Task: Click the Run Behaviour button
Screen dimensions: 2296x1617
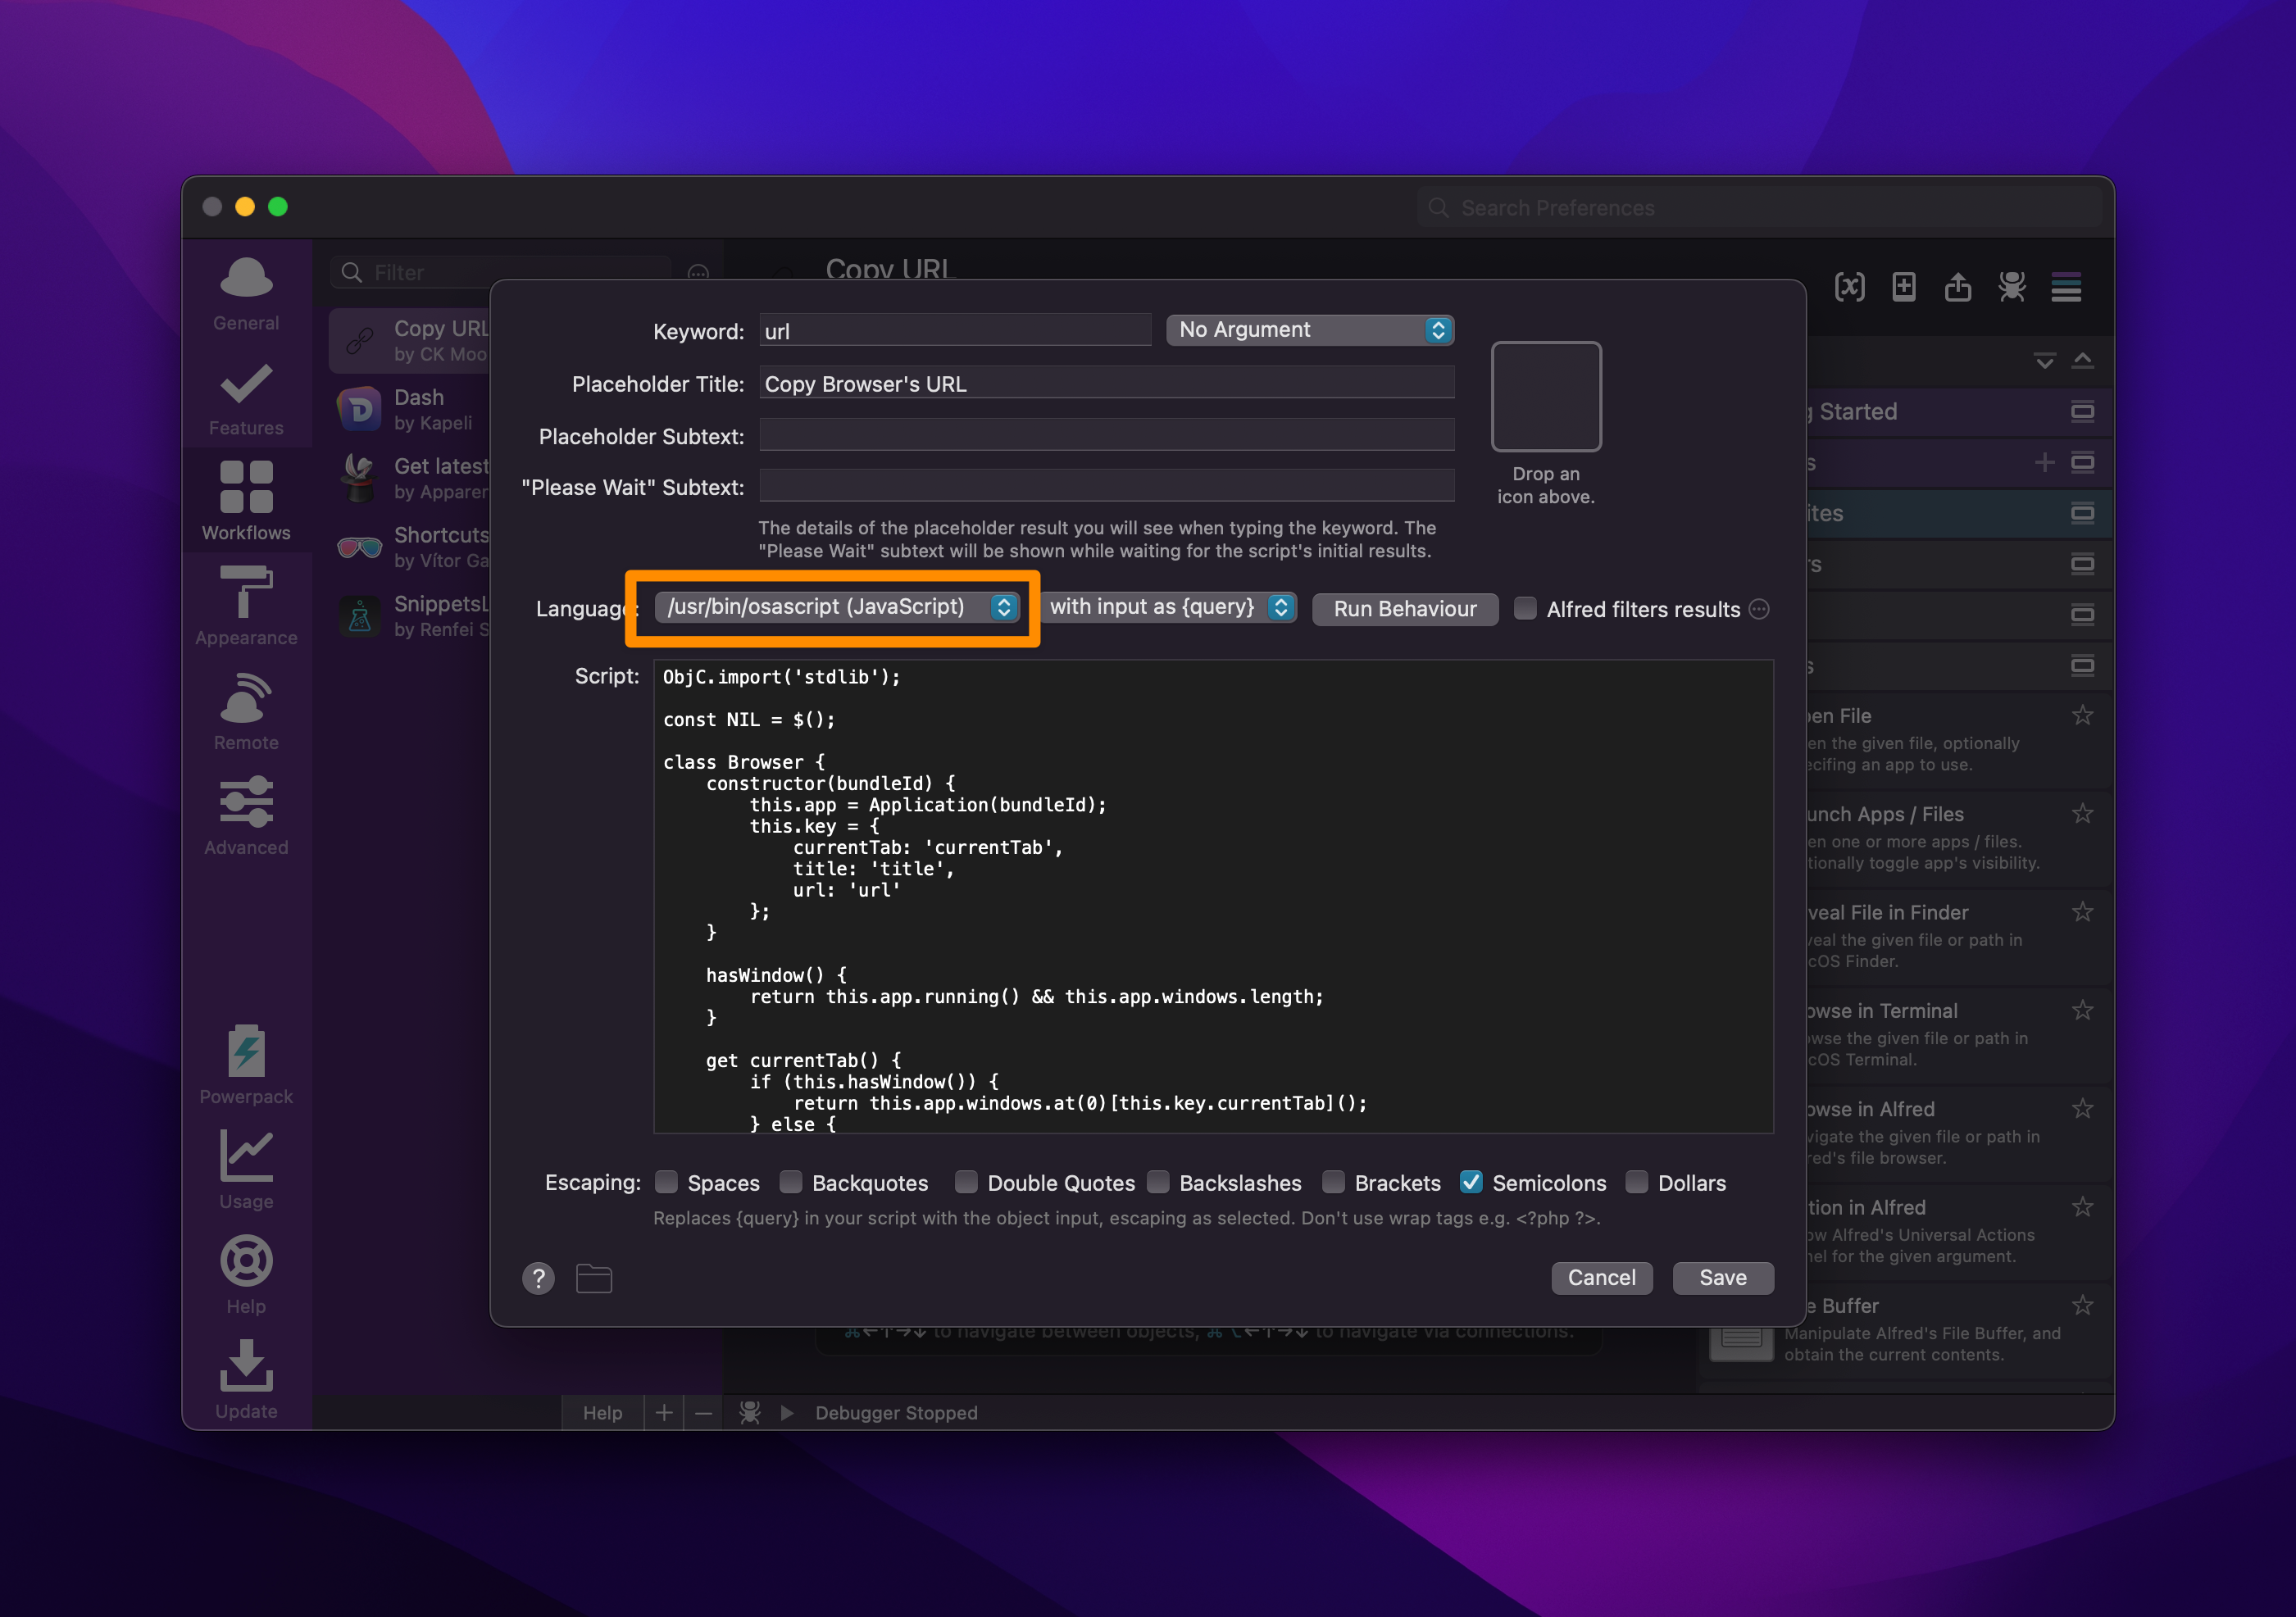Action: pyautogui.click(x=1404, y=609)
